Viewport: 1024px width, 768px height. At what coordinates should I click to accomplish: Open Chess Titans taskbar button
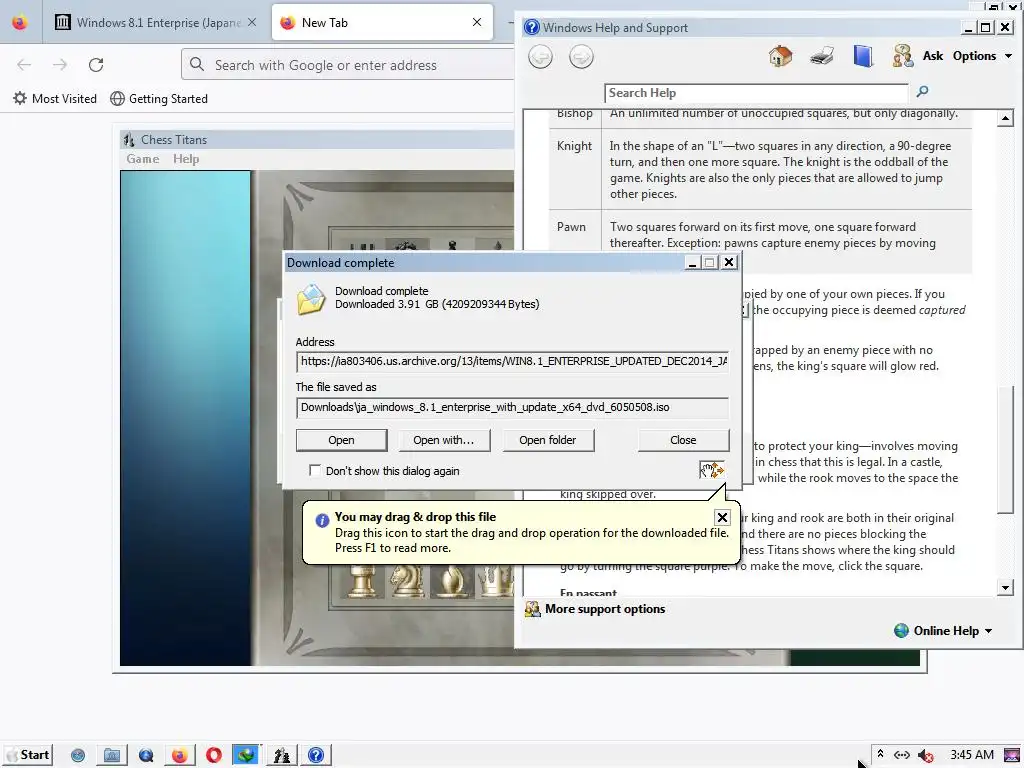point(281,756)
